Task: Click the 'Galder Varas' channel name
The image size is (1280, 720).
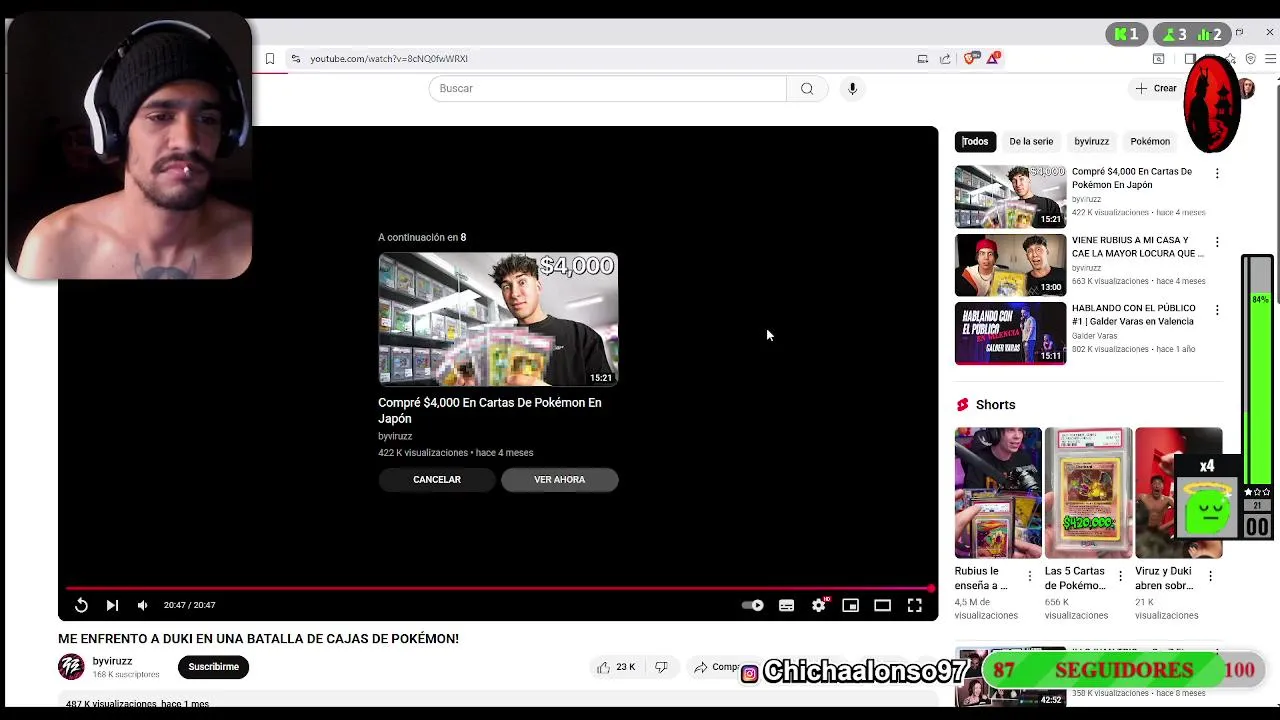Action: pos(1094,336)
